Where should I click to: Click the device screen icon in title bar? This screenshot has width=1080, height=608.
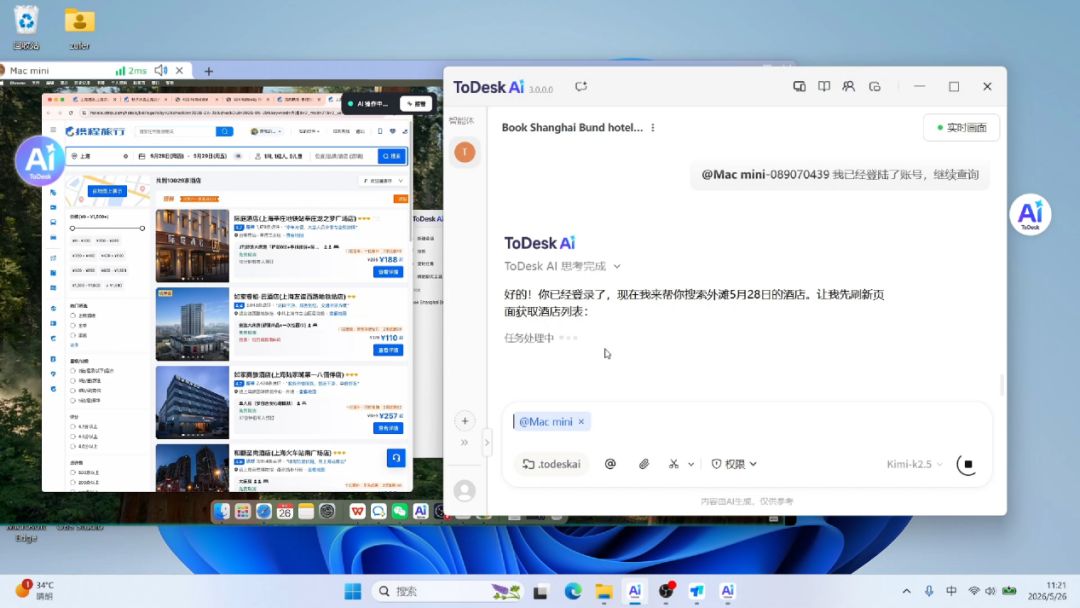(x=799, y=87)
